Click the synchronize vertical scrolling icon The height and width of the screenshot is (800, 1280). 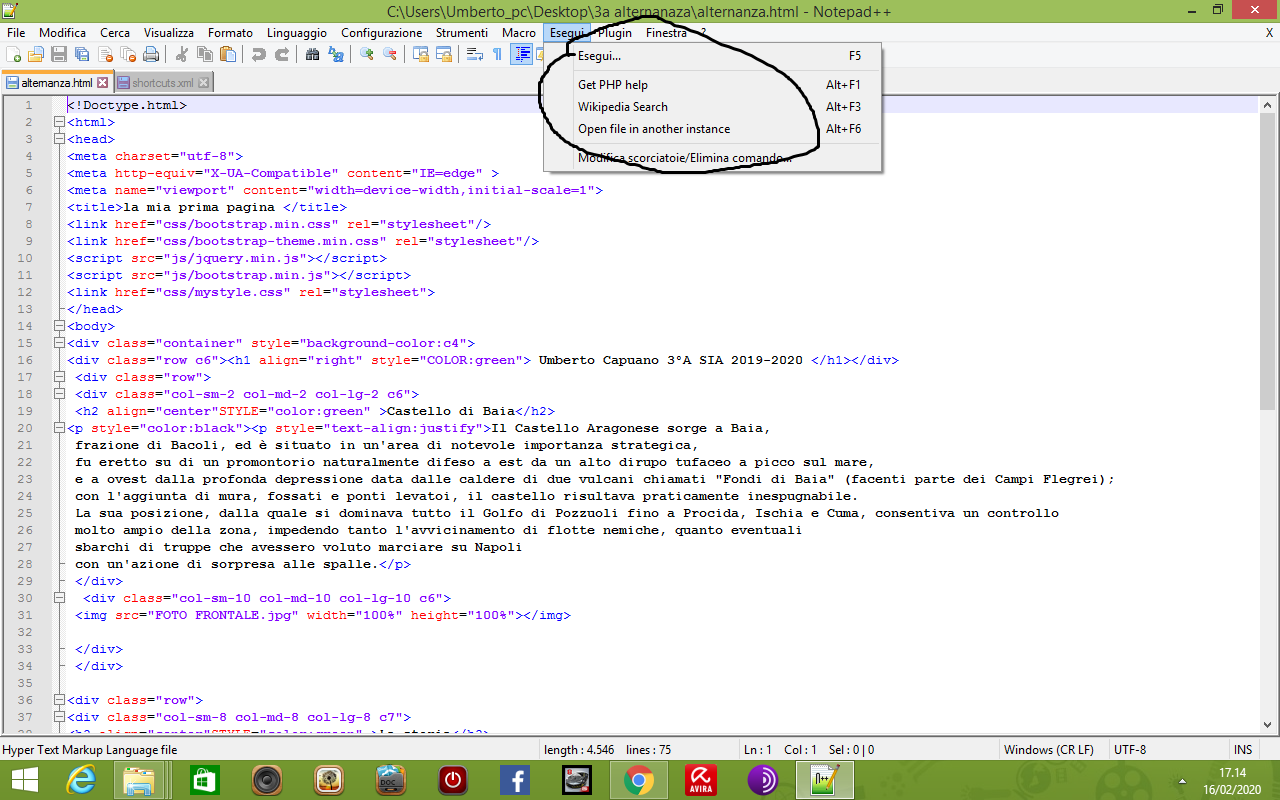click(x=421, y=54)
